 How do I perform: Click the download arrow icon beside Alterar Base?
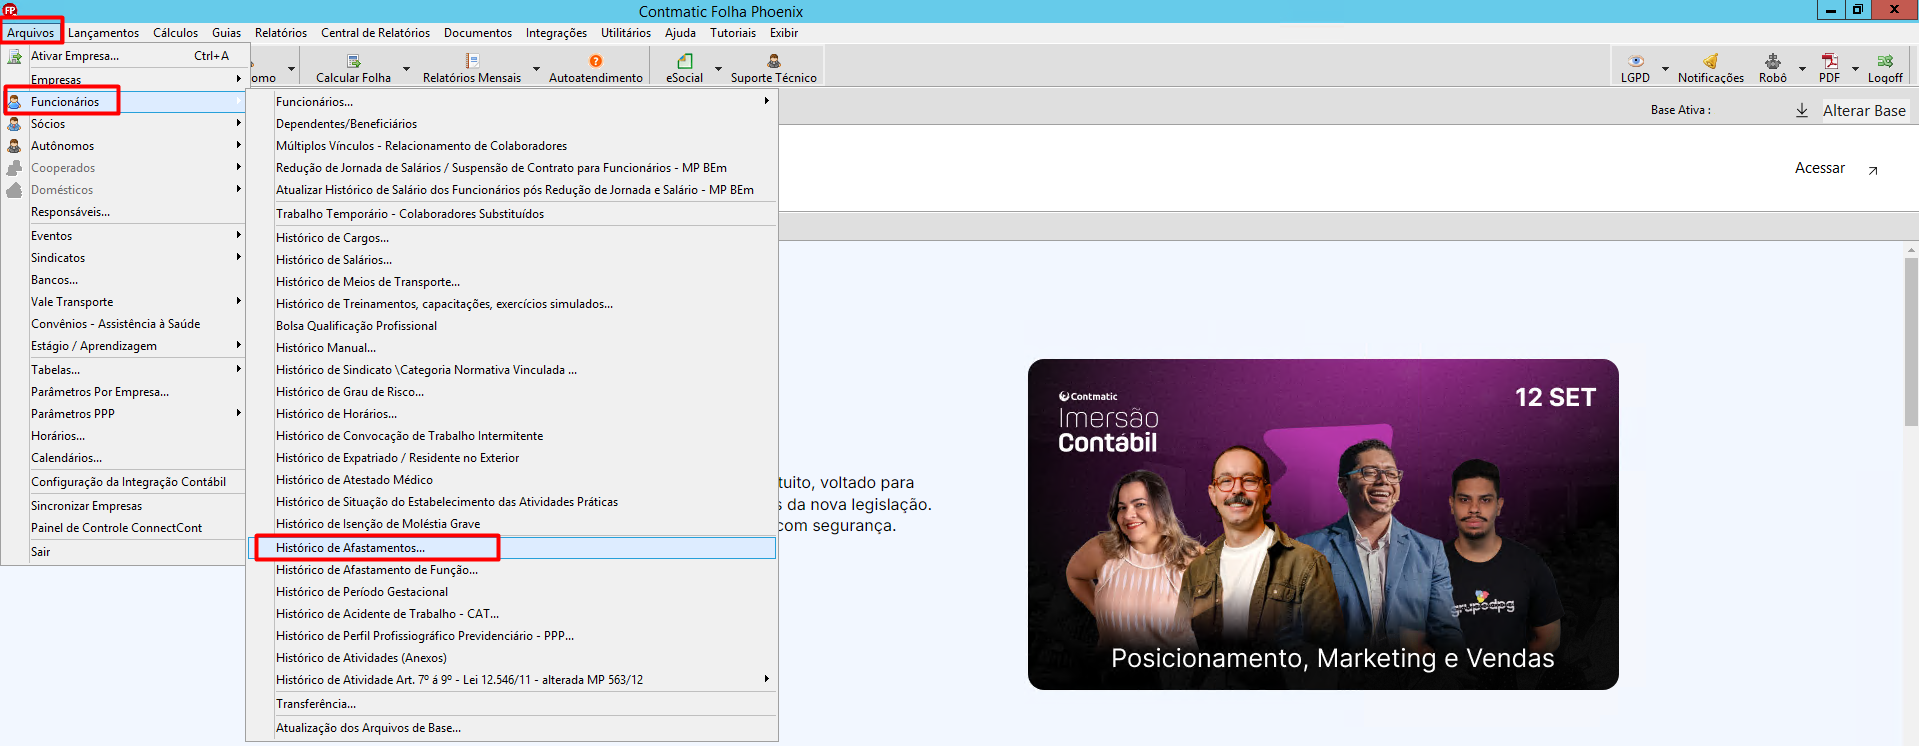pyautogui.click(x=1802, y=110)
